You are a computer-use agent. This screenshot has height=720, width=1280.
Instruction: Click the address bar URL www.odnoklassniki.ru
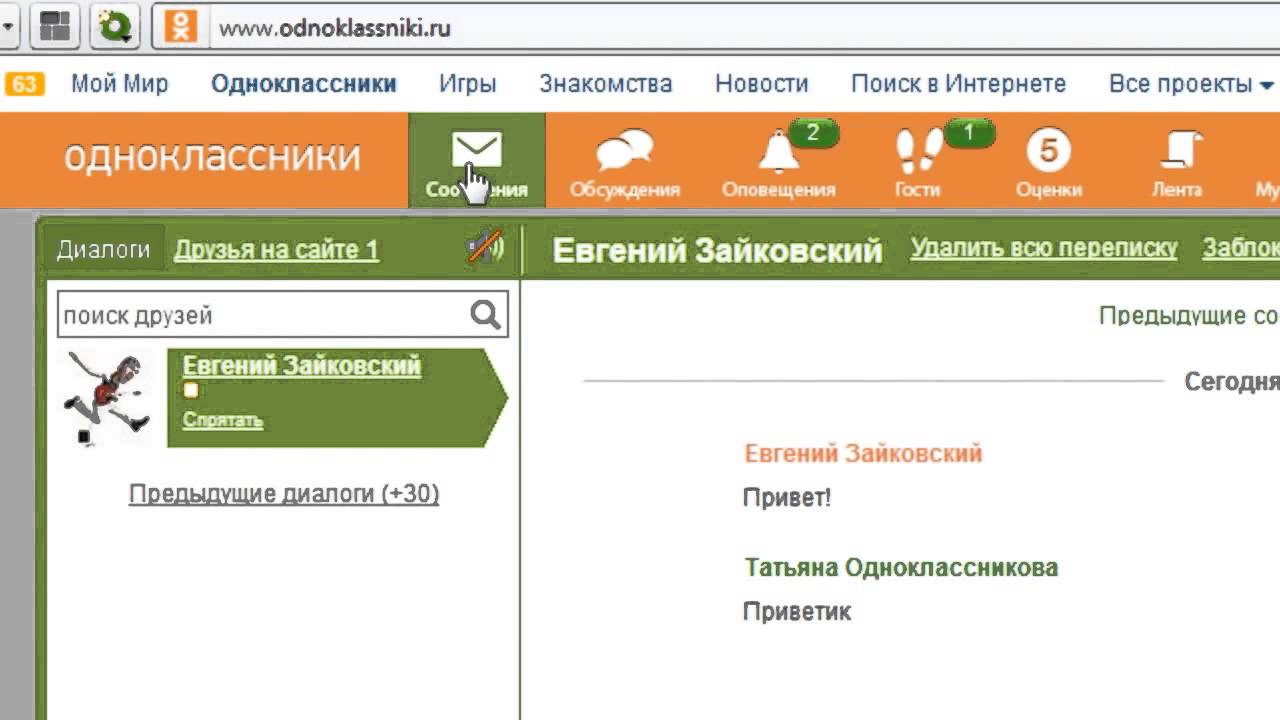pyautogui.click(x=335, y=28)
